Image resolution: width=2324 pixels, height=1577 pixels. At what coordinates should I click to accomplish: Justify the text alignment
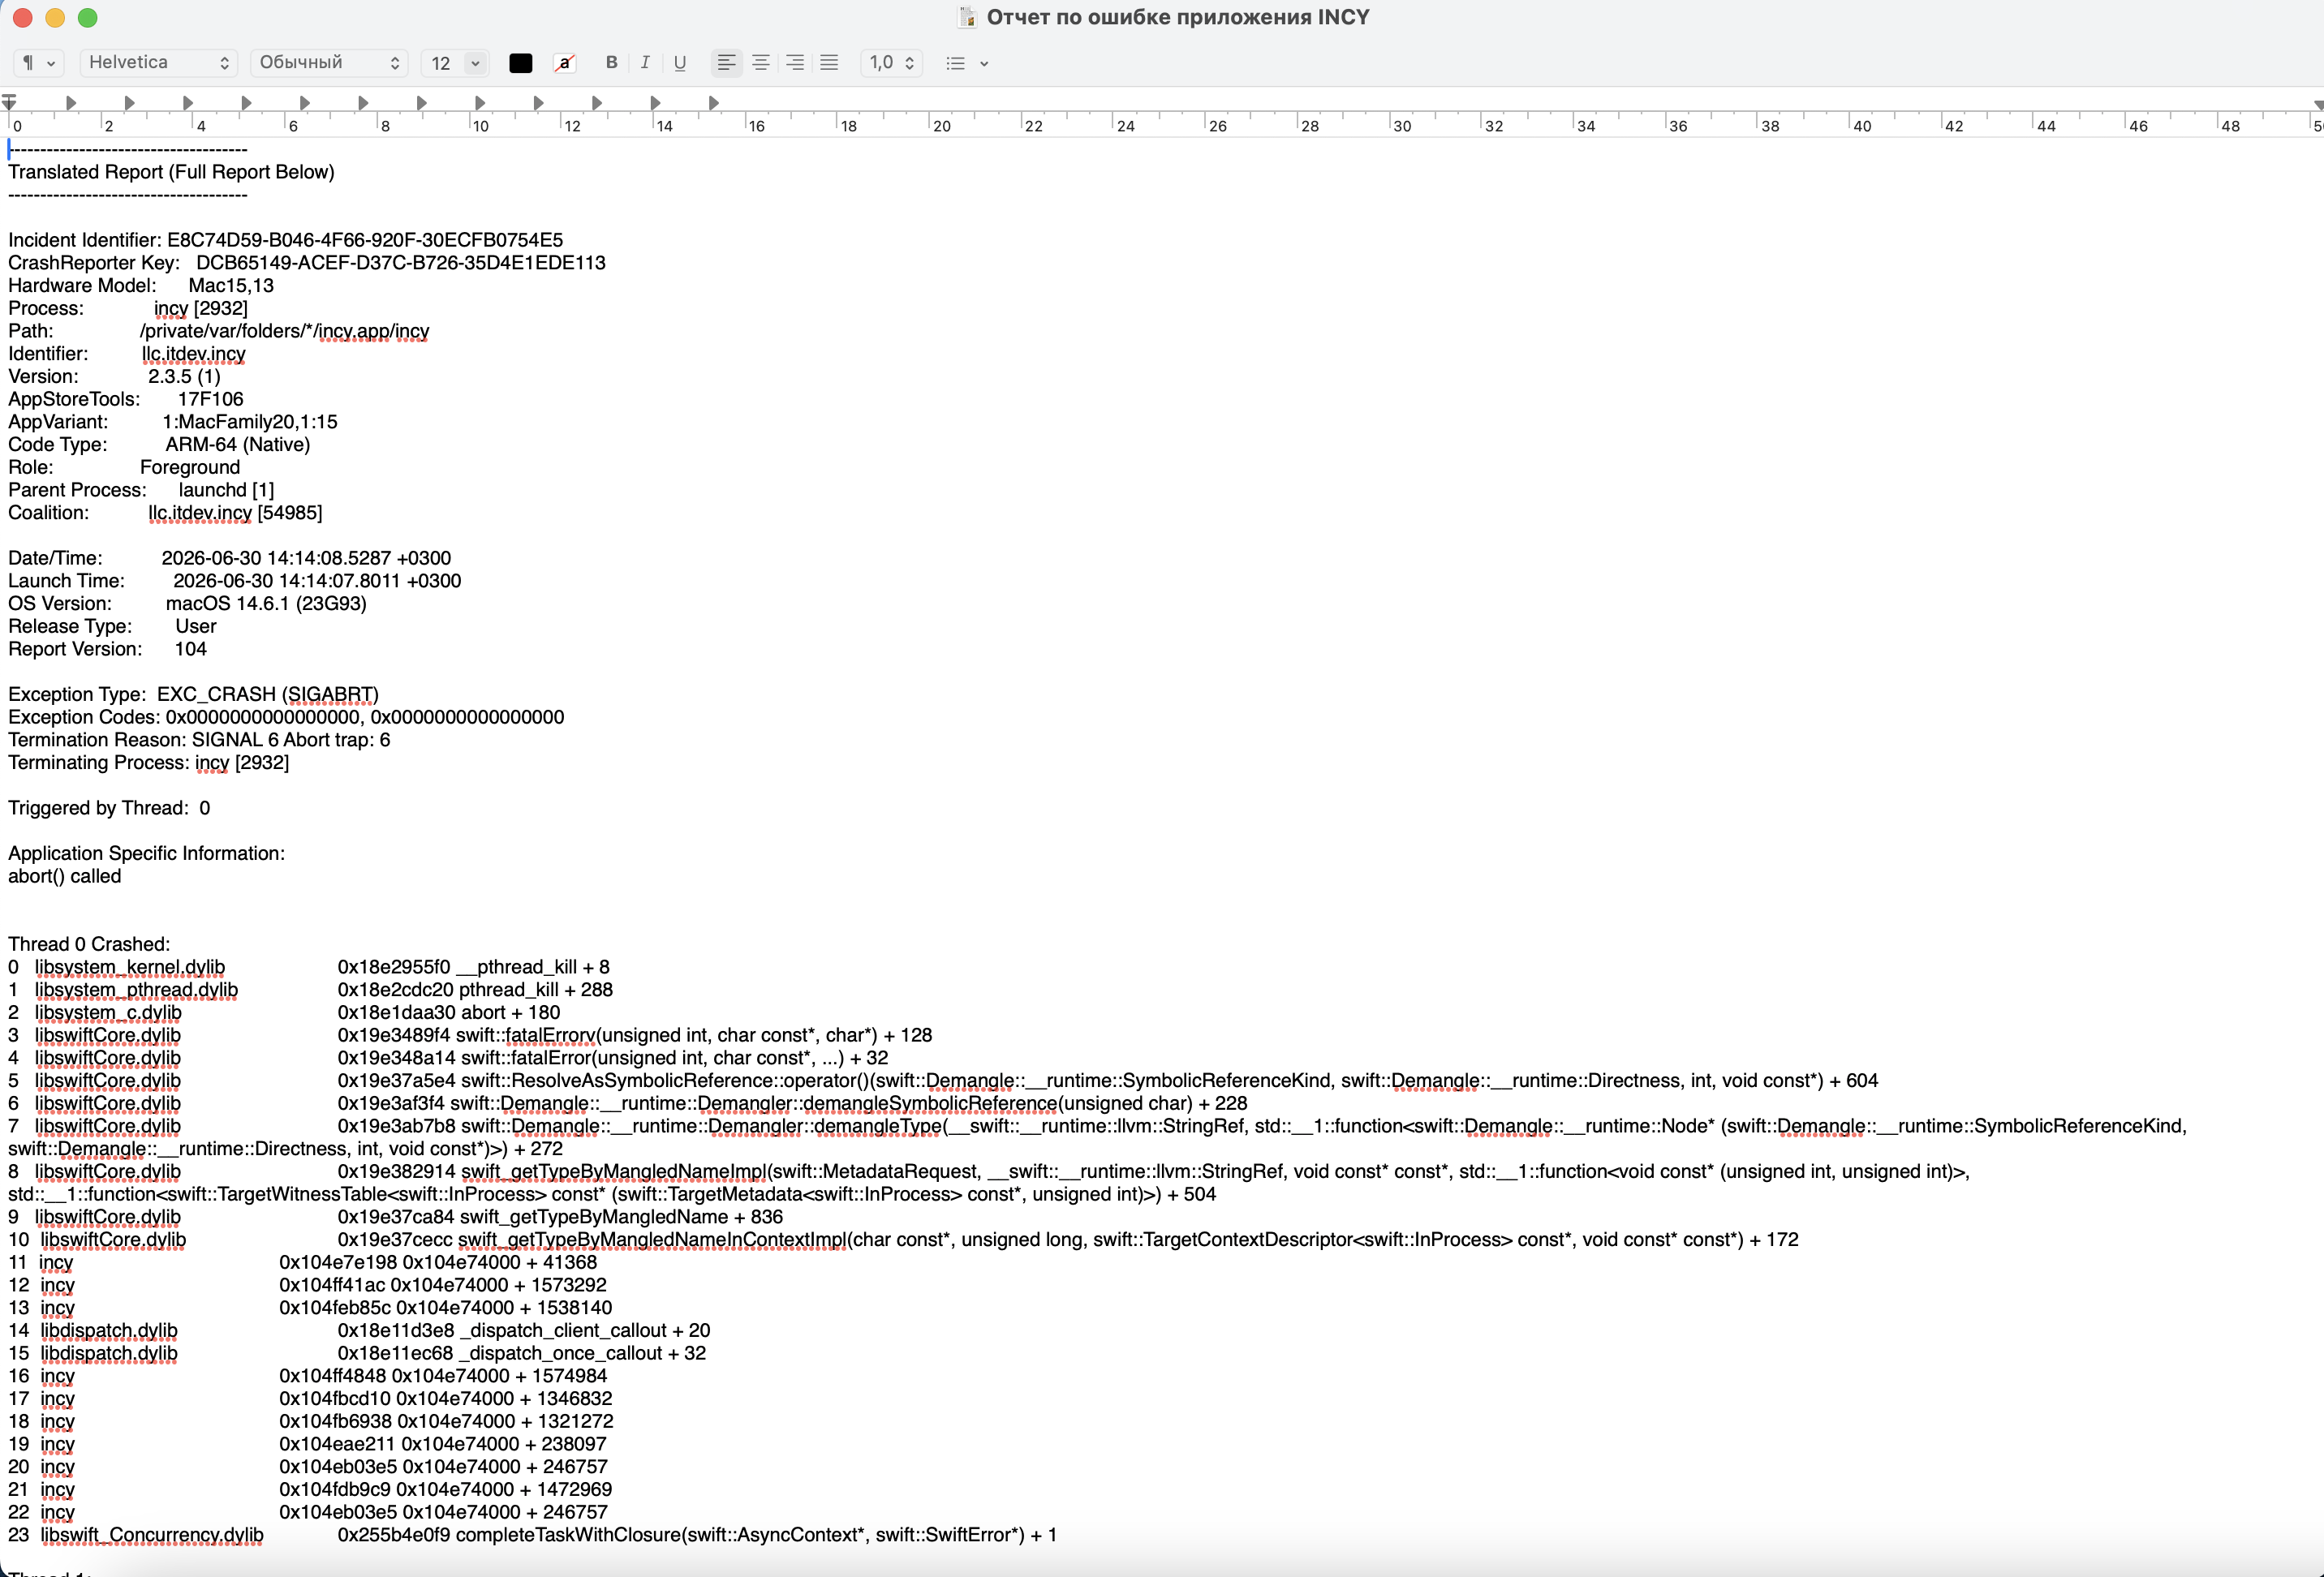click(x=829, y=63)
